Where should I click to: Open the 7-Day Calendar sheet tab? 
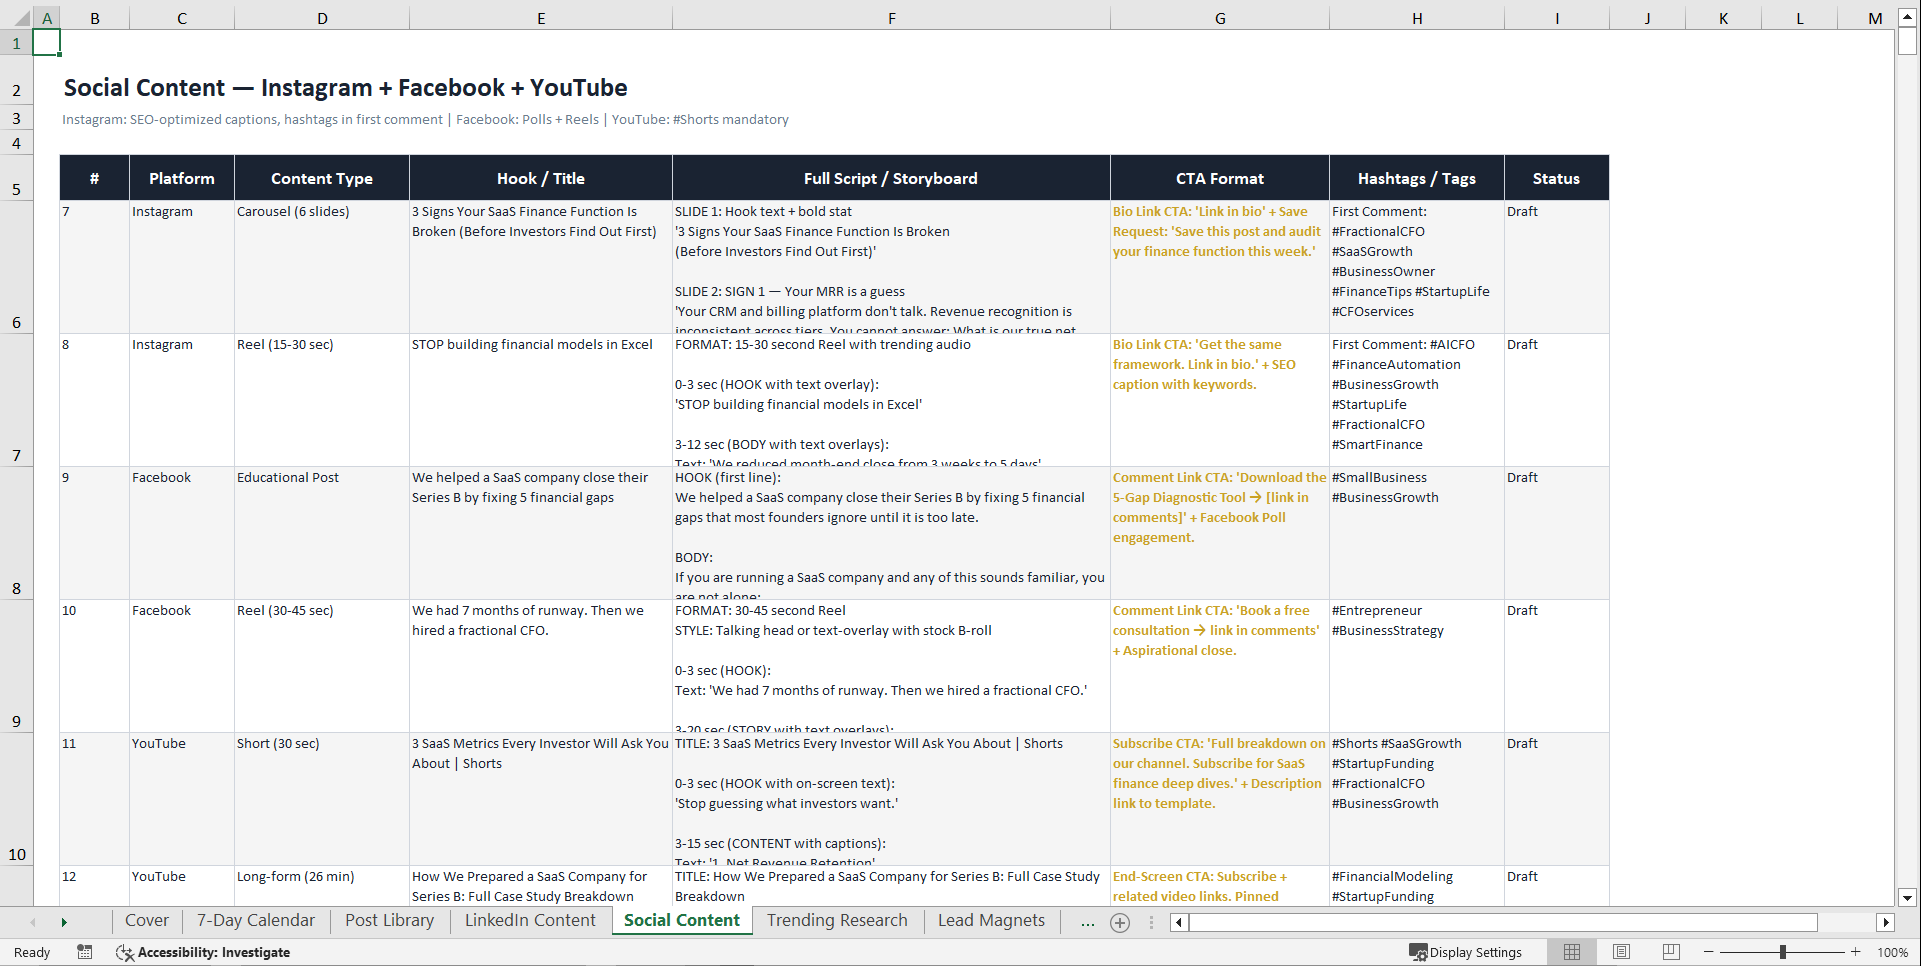pyautogui.click(x=256, y=921)
